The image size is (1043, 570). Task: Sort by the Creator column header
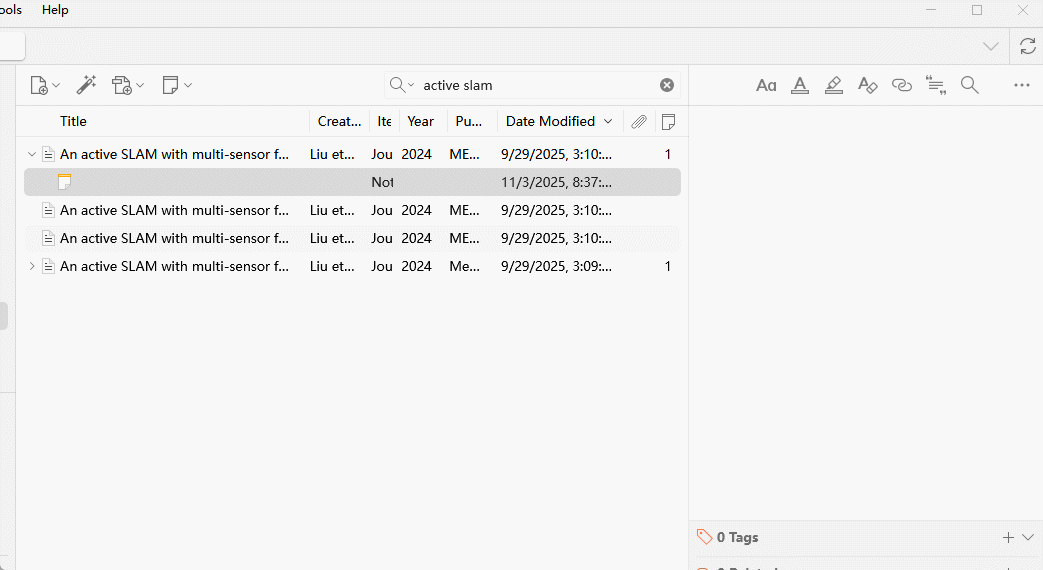339,121
